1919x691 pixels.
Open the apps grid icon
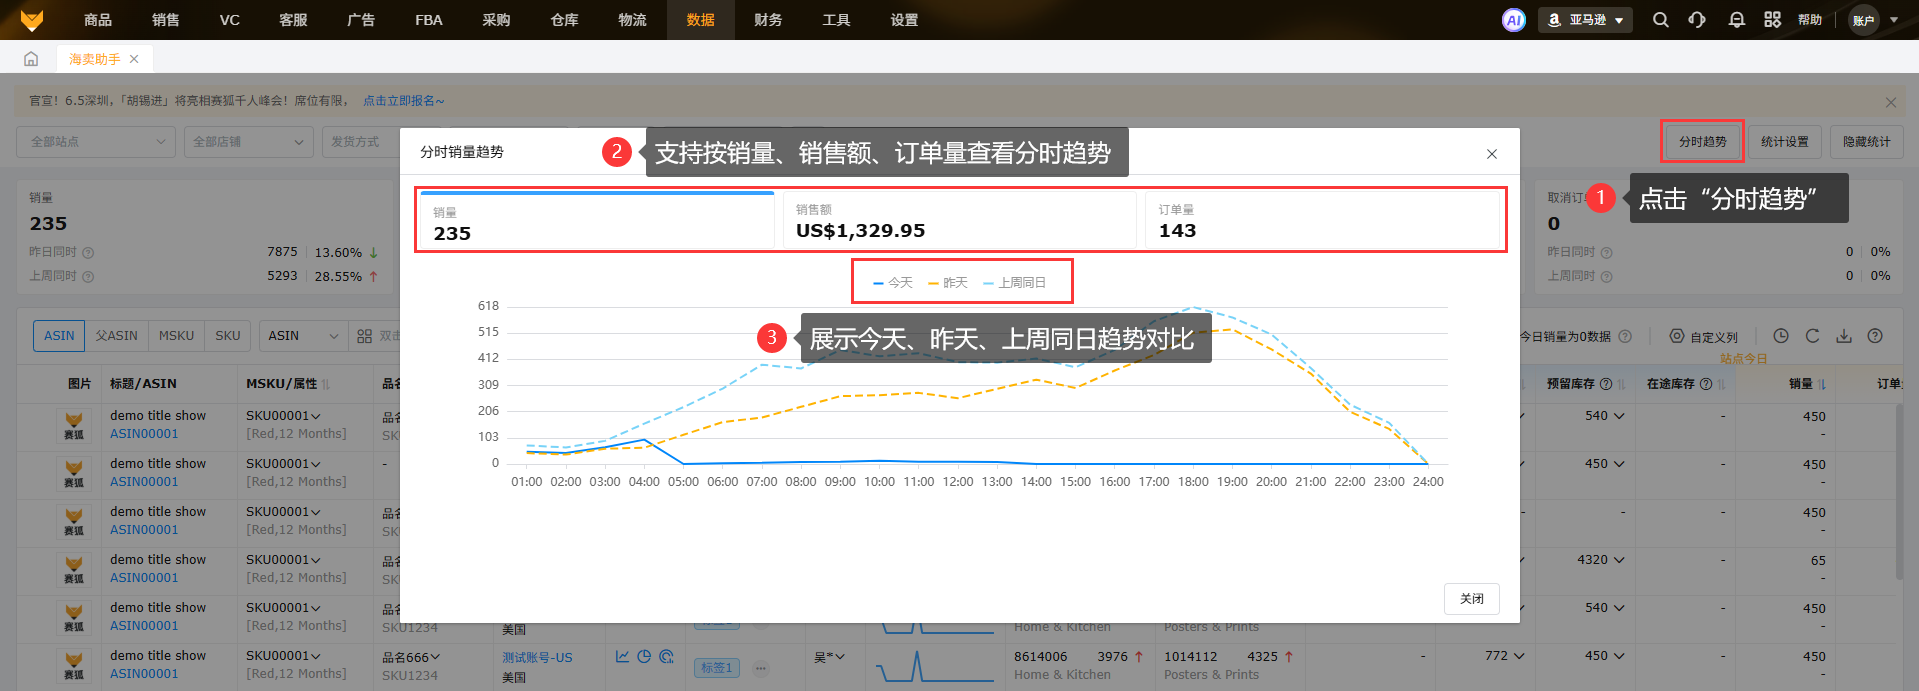(x=1773, y=20)
